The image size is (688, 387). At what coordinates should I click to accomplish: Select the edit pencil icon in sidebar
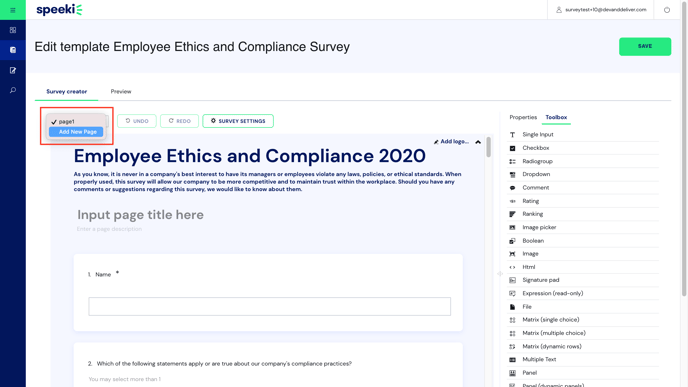pyautogui.click(x=13, y=70)
